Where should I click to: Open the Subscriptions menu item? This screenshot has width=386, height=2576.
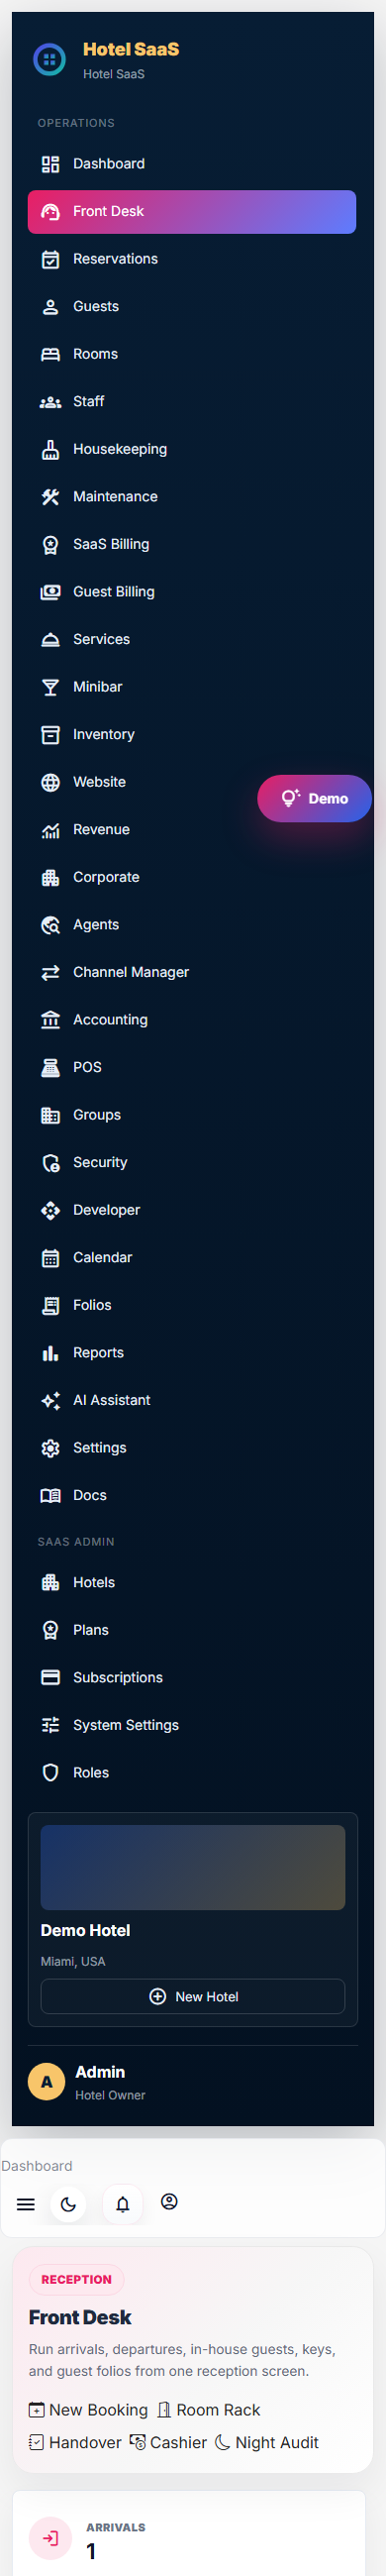click(x=192, y=1677)
